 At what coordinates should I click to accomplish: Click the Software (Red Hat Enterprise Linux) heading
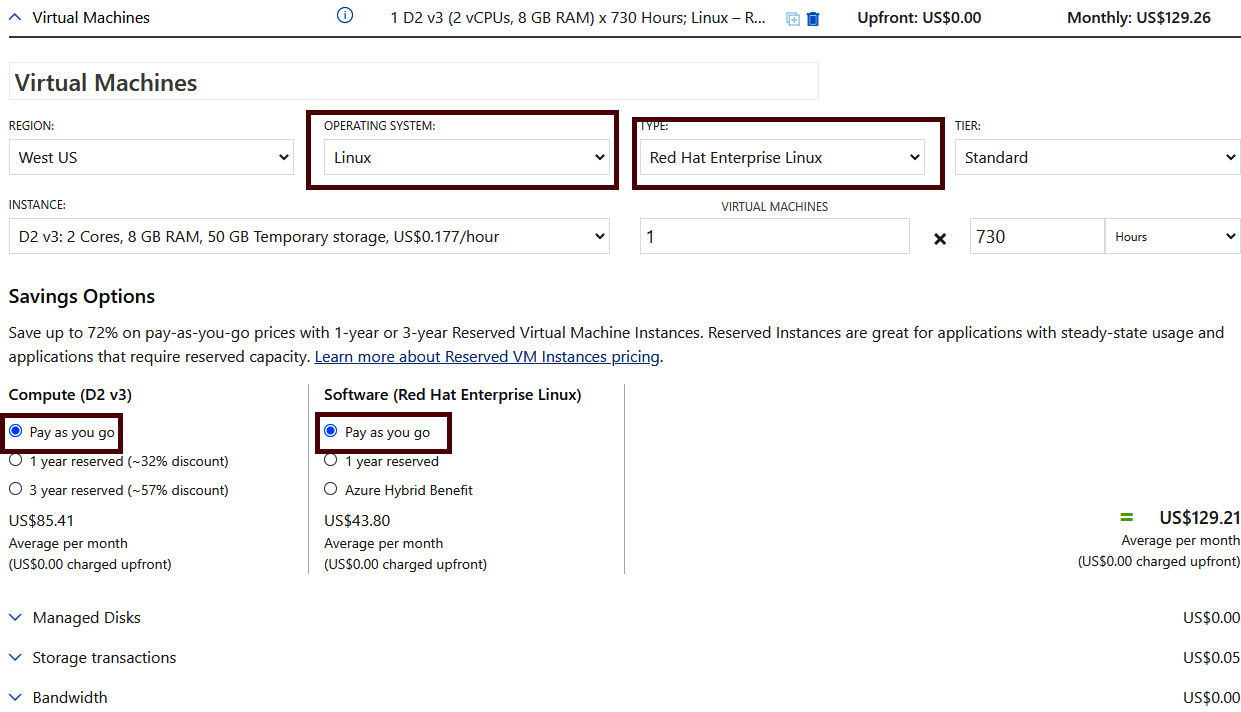pyautogui.click(x=452, y=394)
